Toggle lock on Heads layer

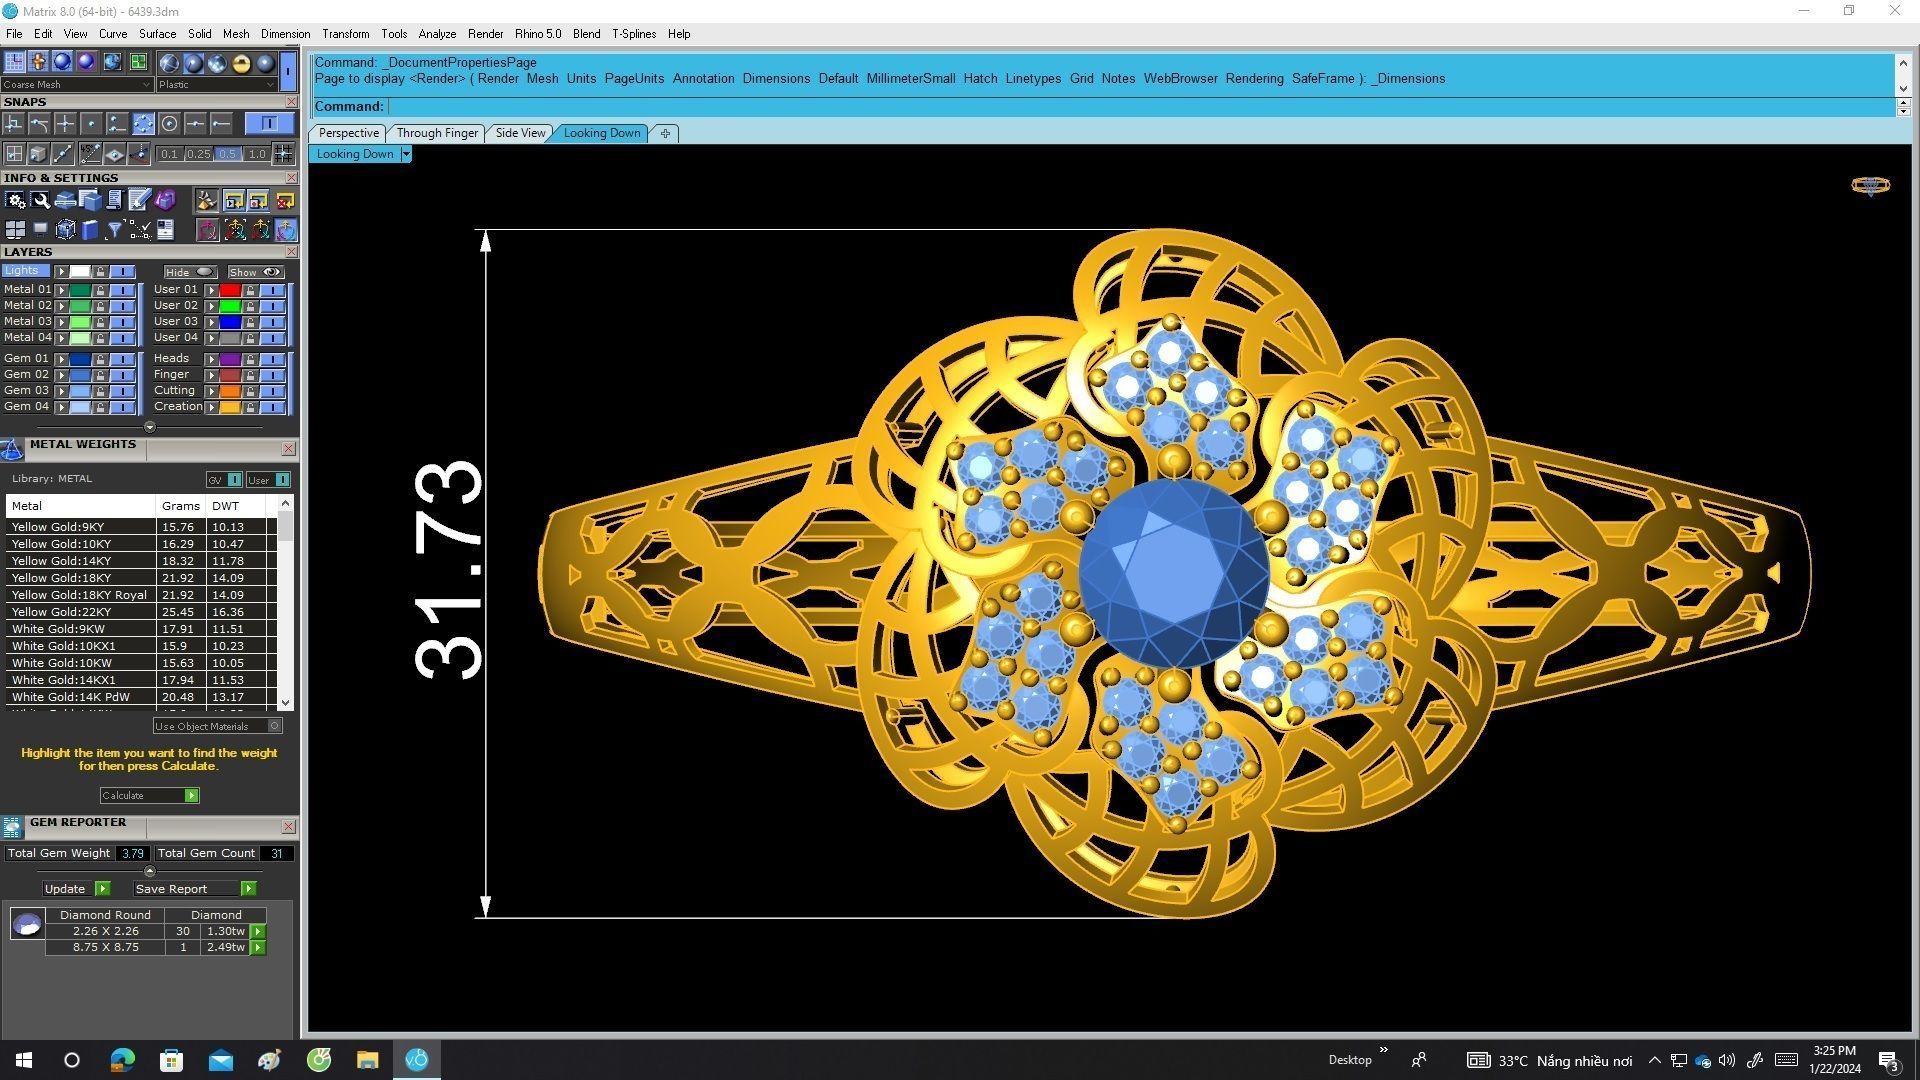point(250,359)
